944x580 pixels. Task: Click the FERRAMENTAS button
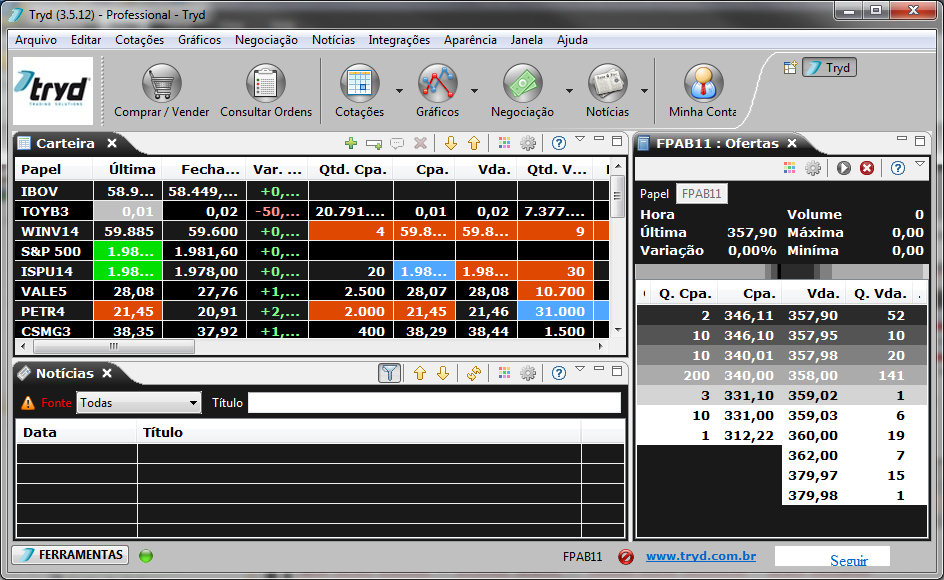coord(70,555)
